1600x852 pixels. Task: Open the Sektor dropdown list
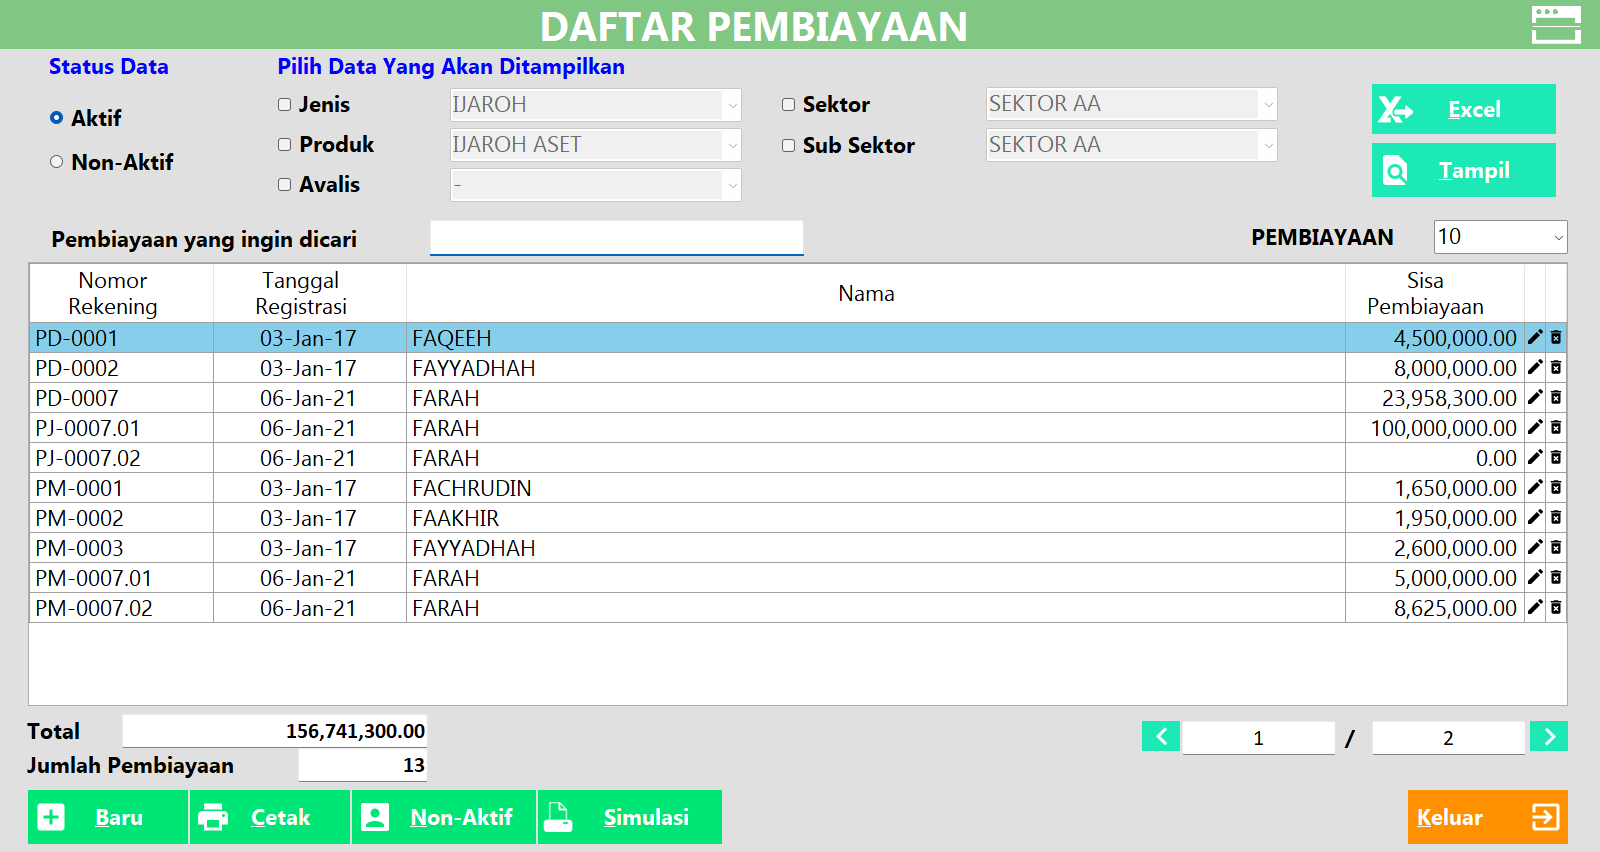(x=1268, y=104)
